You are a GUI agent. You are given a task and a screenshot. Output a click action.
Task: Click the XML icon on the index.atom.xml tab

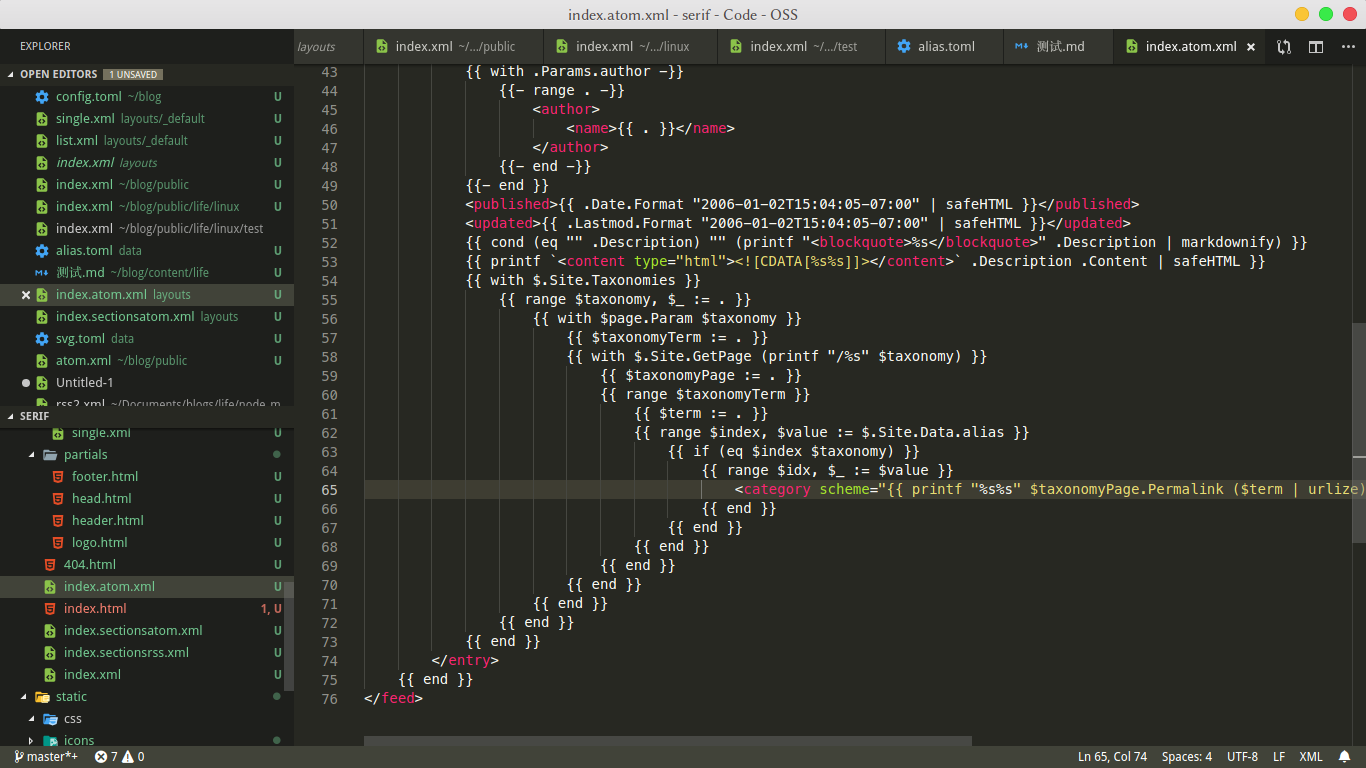(1132, 47)
